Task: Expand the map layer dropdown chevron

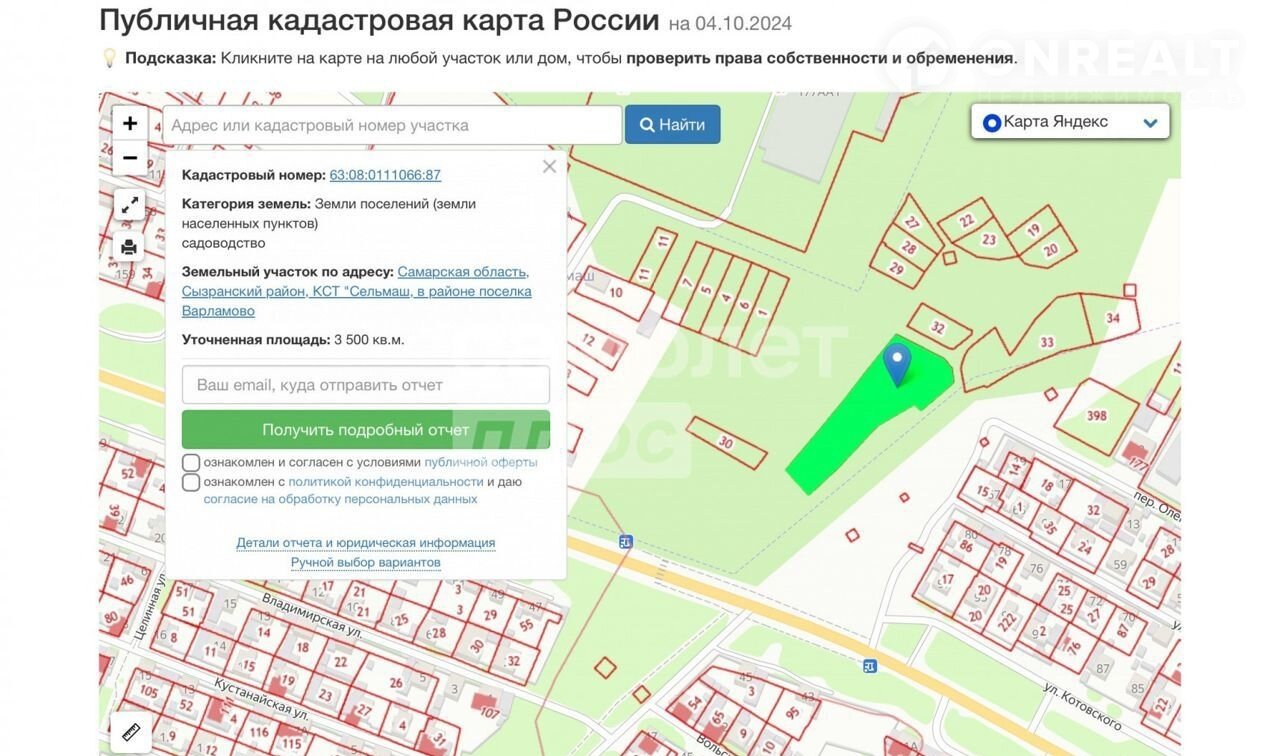Action: coord(1150,123)
